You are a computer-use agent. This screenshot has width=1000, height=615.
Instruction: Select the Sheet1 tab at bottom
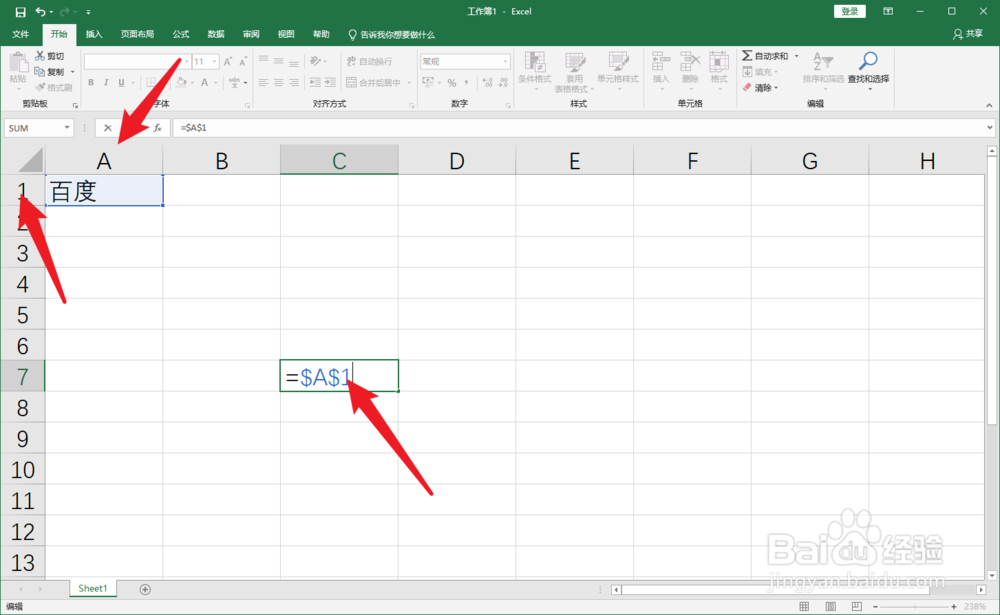pos(93,589)
